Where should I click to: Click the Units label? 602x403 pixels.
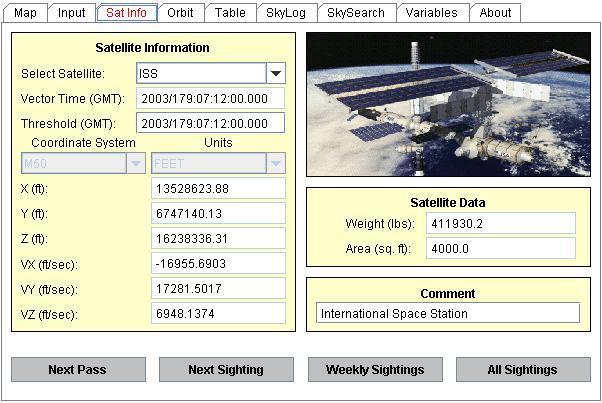pyautogui.click(x=218, y=143)
